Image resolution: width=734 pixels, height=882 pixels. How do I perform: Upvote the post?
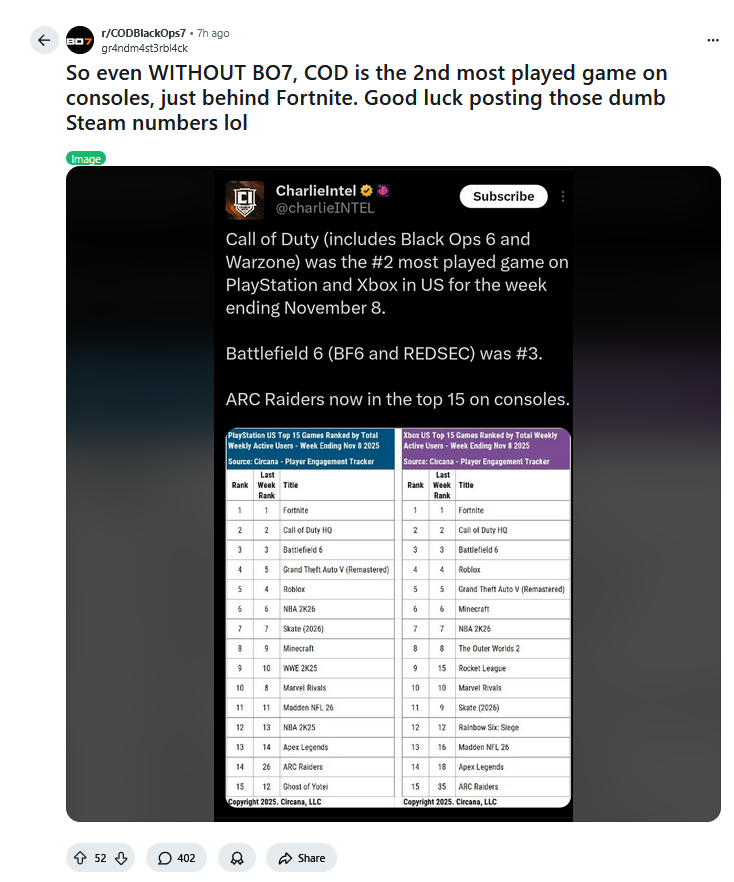click(x=79, y=858)
